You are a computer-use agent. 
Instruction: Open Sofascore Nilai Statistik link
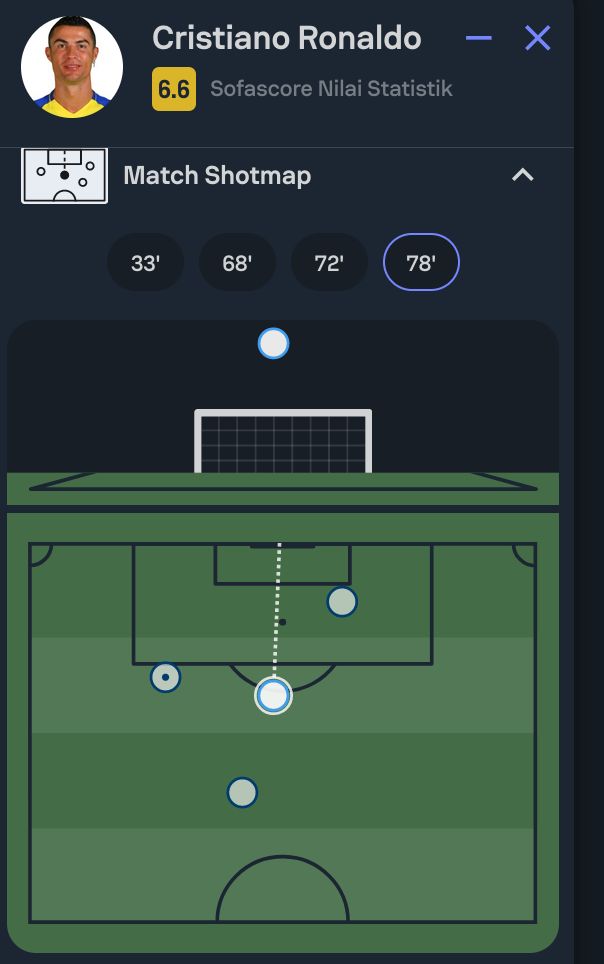pos(331,89)
